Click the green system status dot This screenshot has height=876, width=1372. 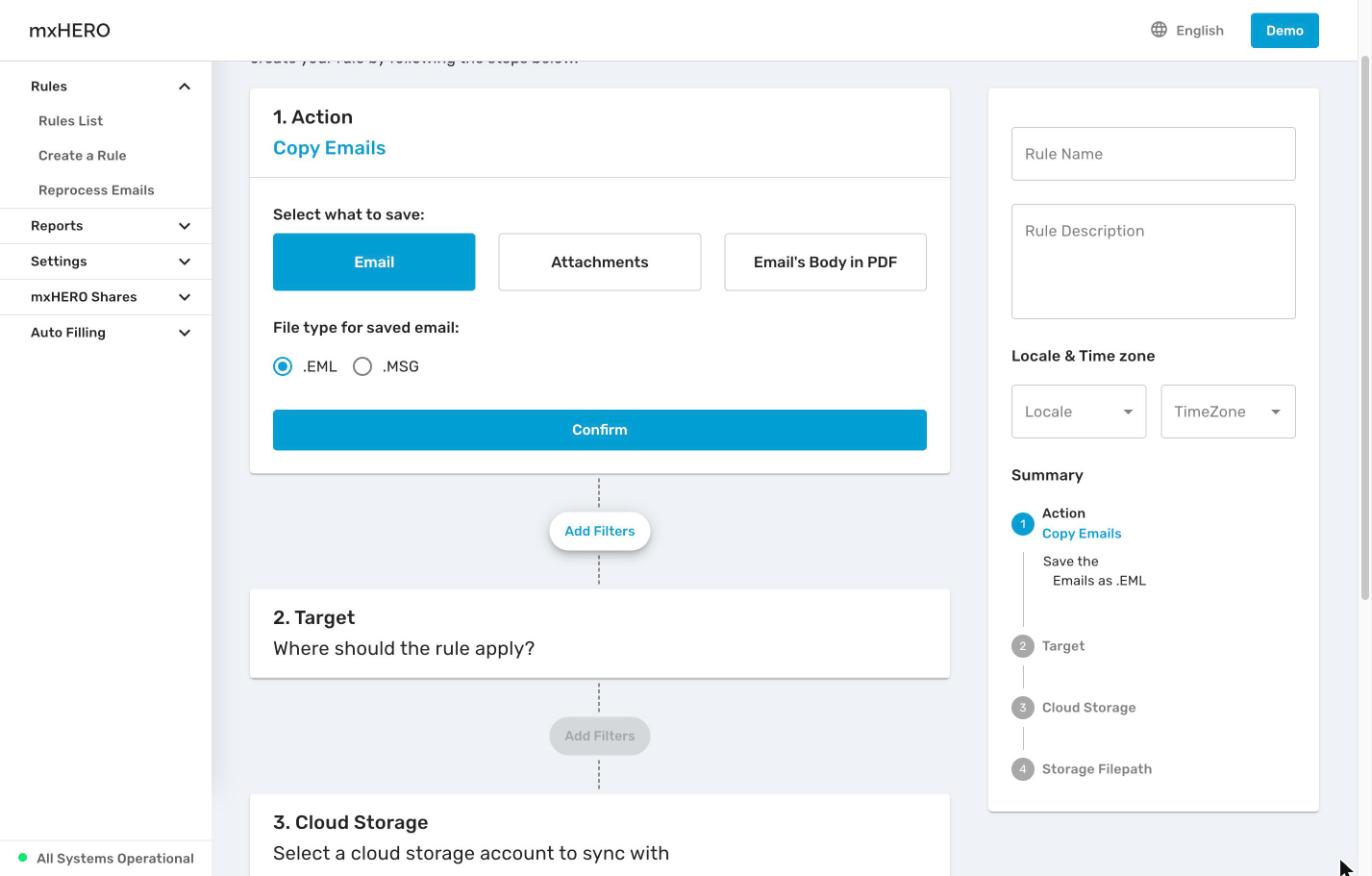click(x=23, y=858)
